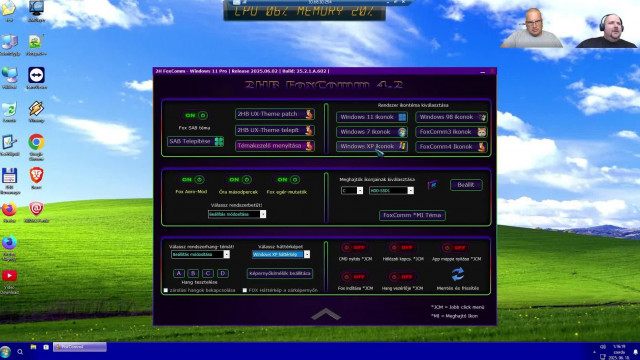Turn on Hálózati kapcs. switch

(x=402, y=247)
